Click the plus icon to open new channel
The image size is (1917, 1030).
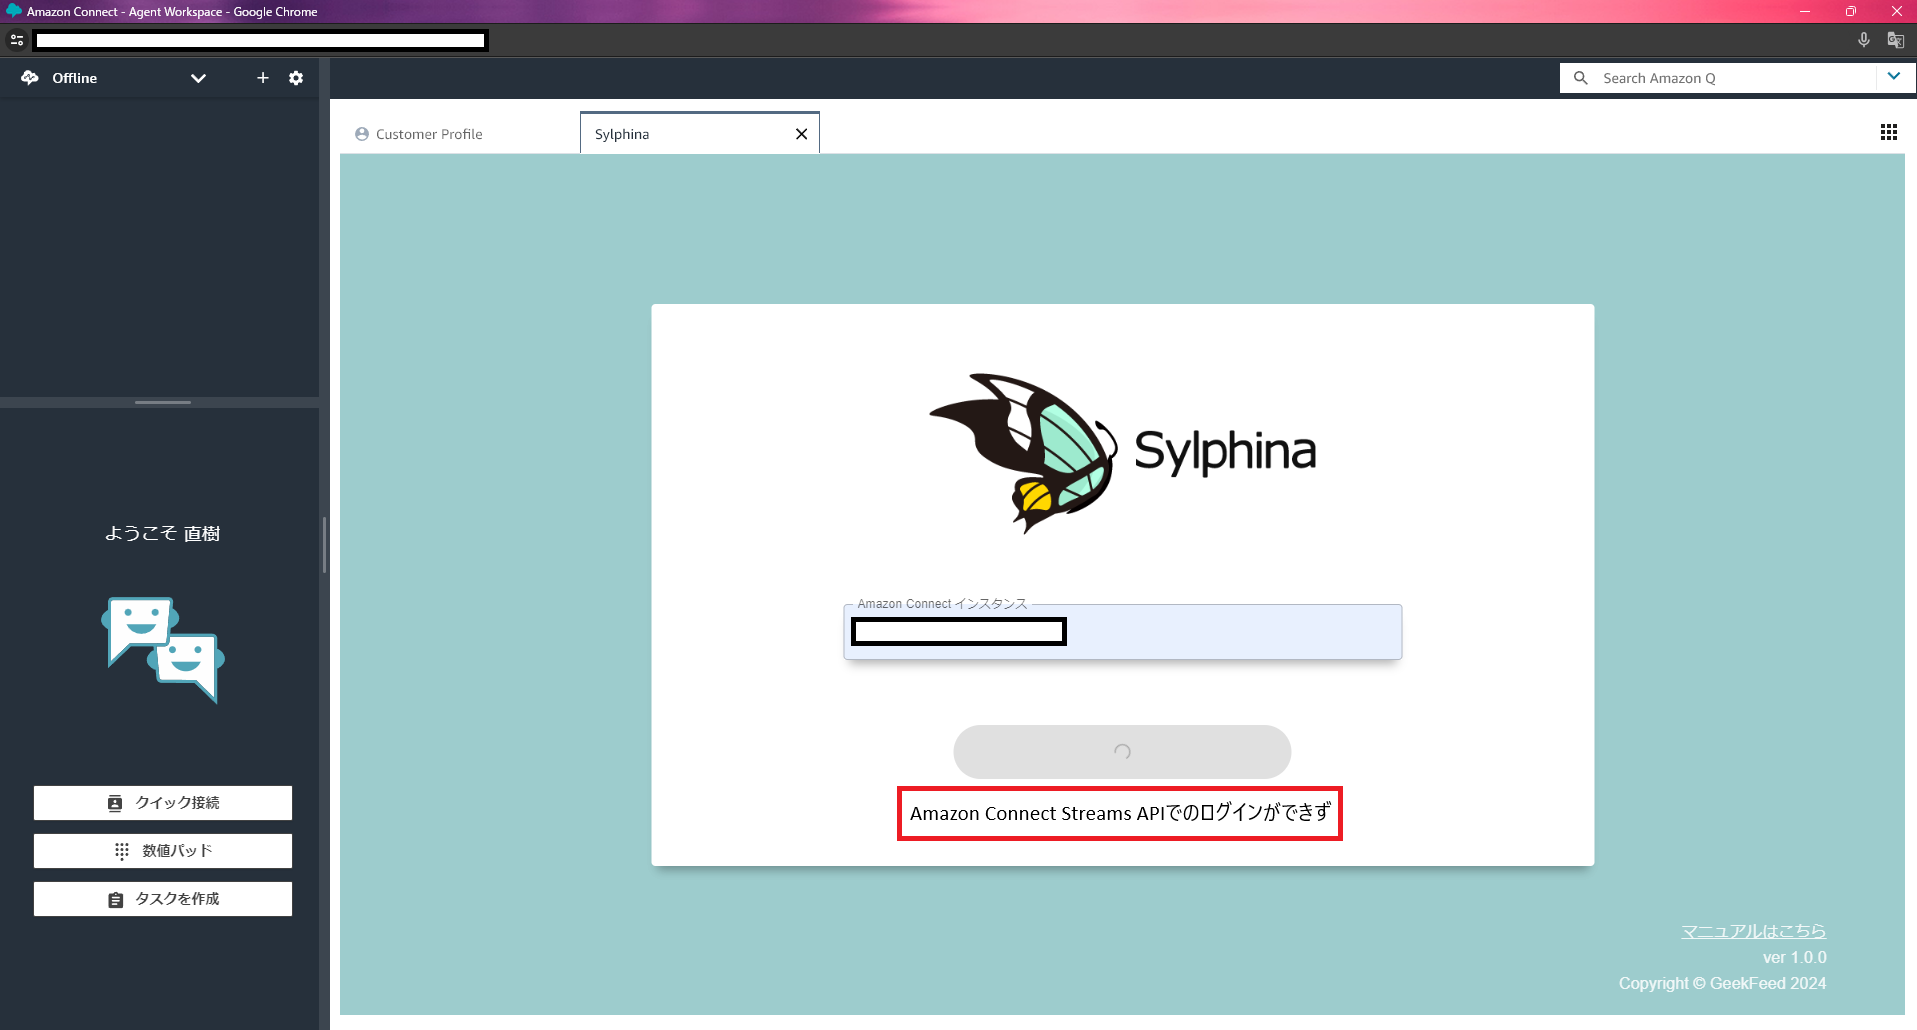click(x=262, y=78)
